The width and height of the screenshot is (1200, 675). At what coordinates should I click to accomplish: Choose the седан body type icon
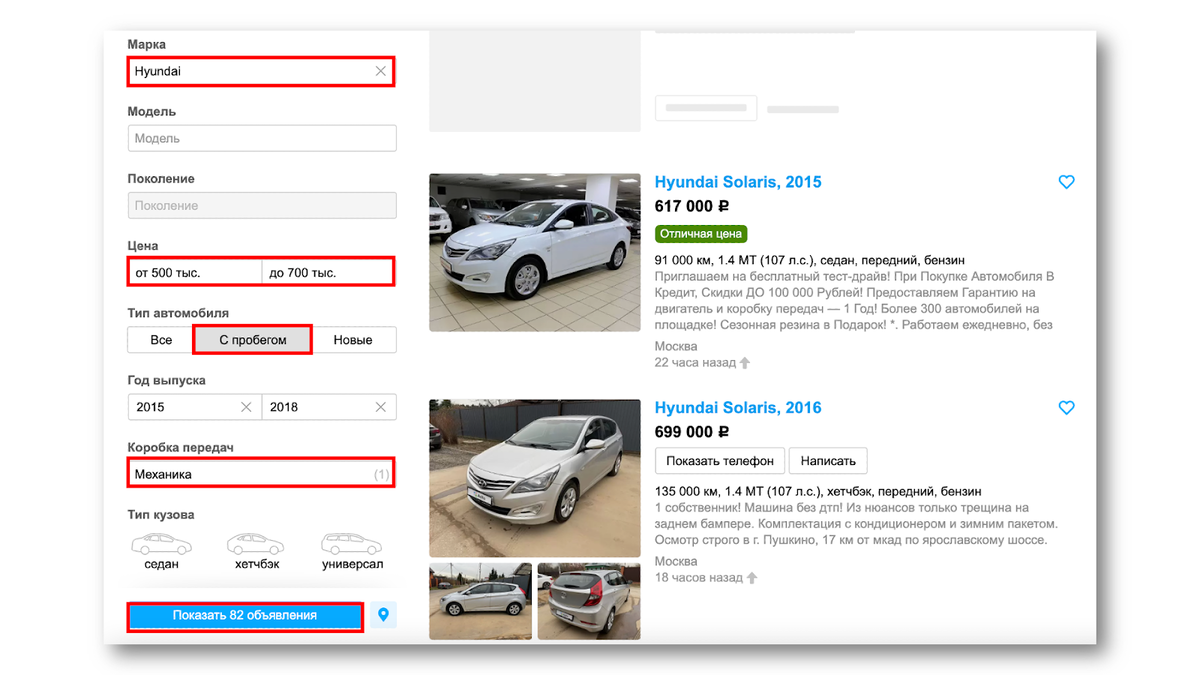pos(161,551)
